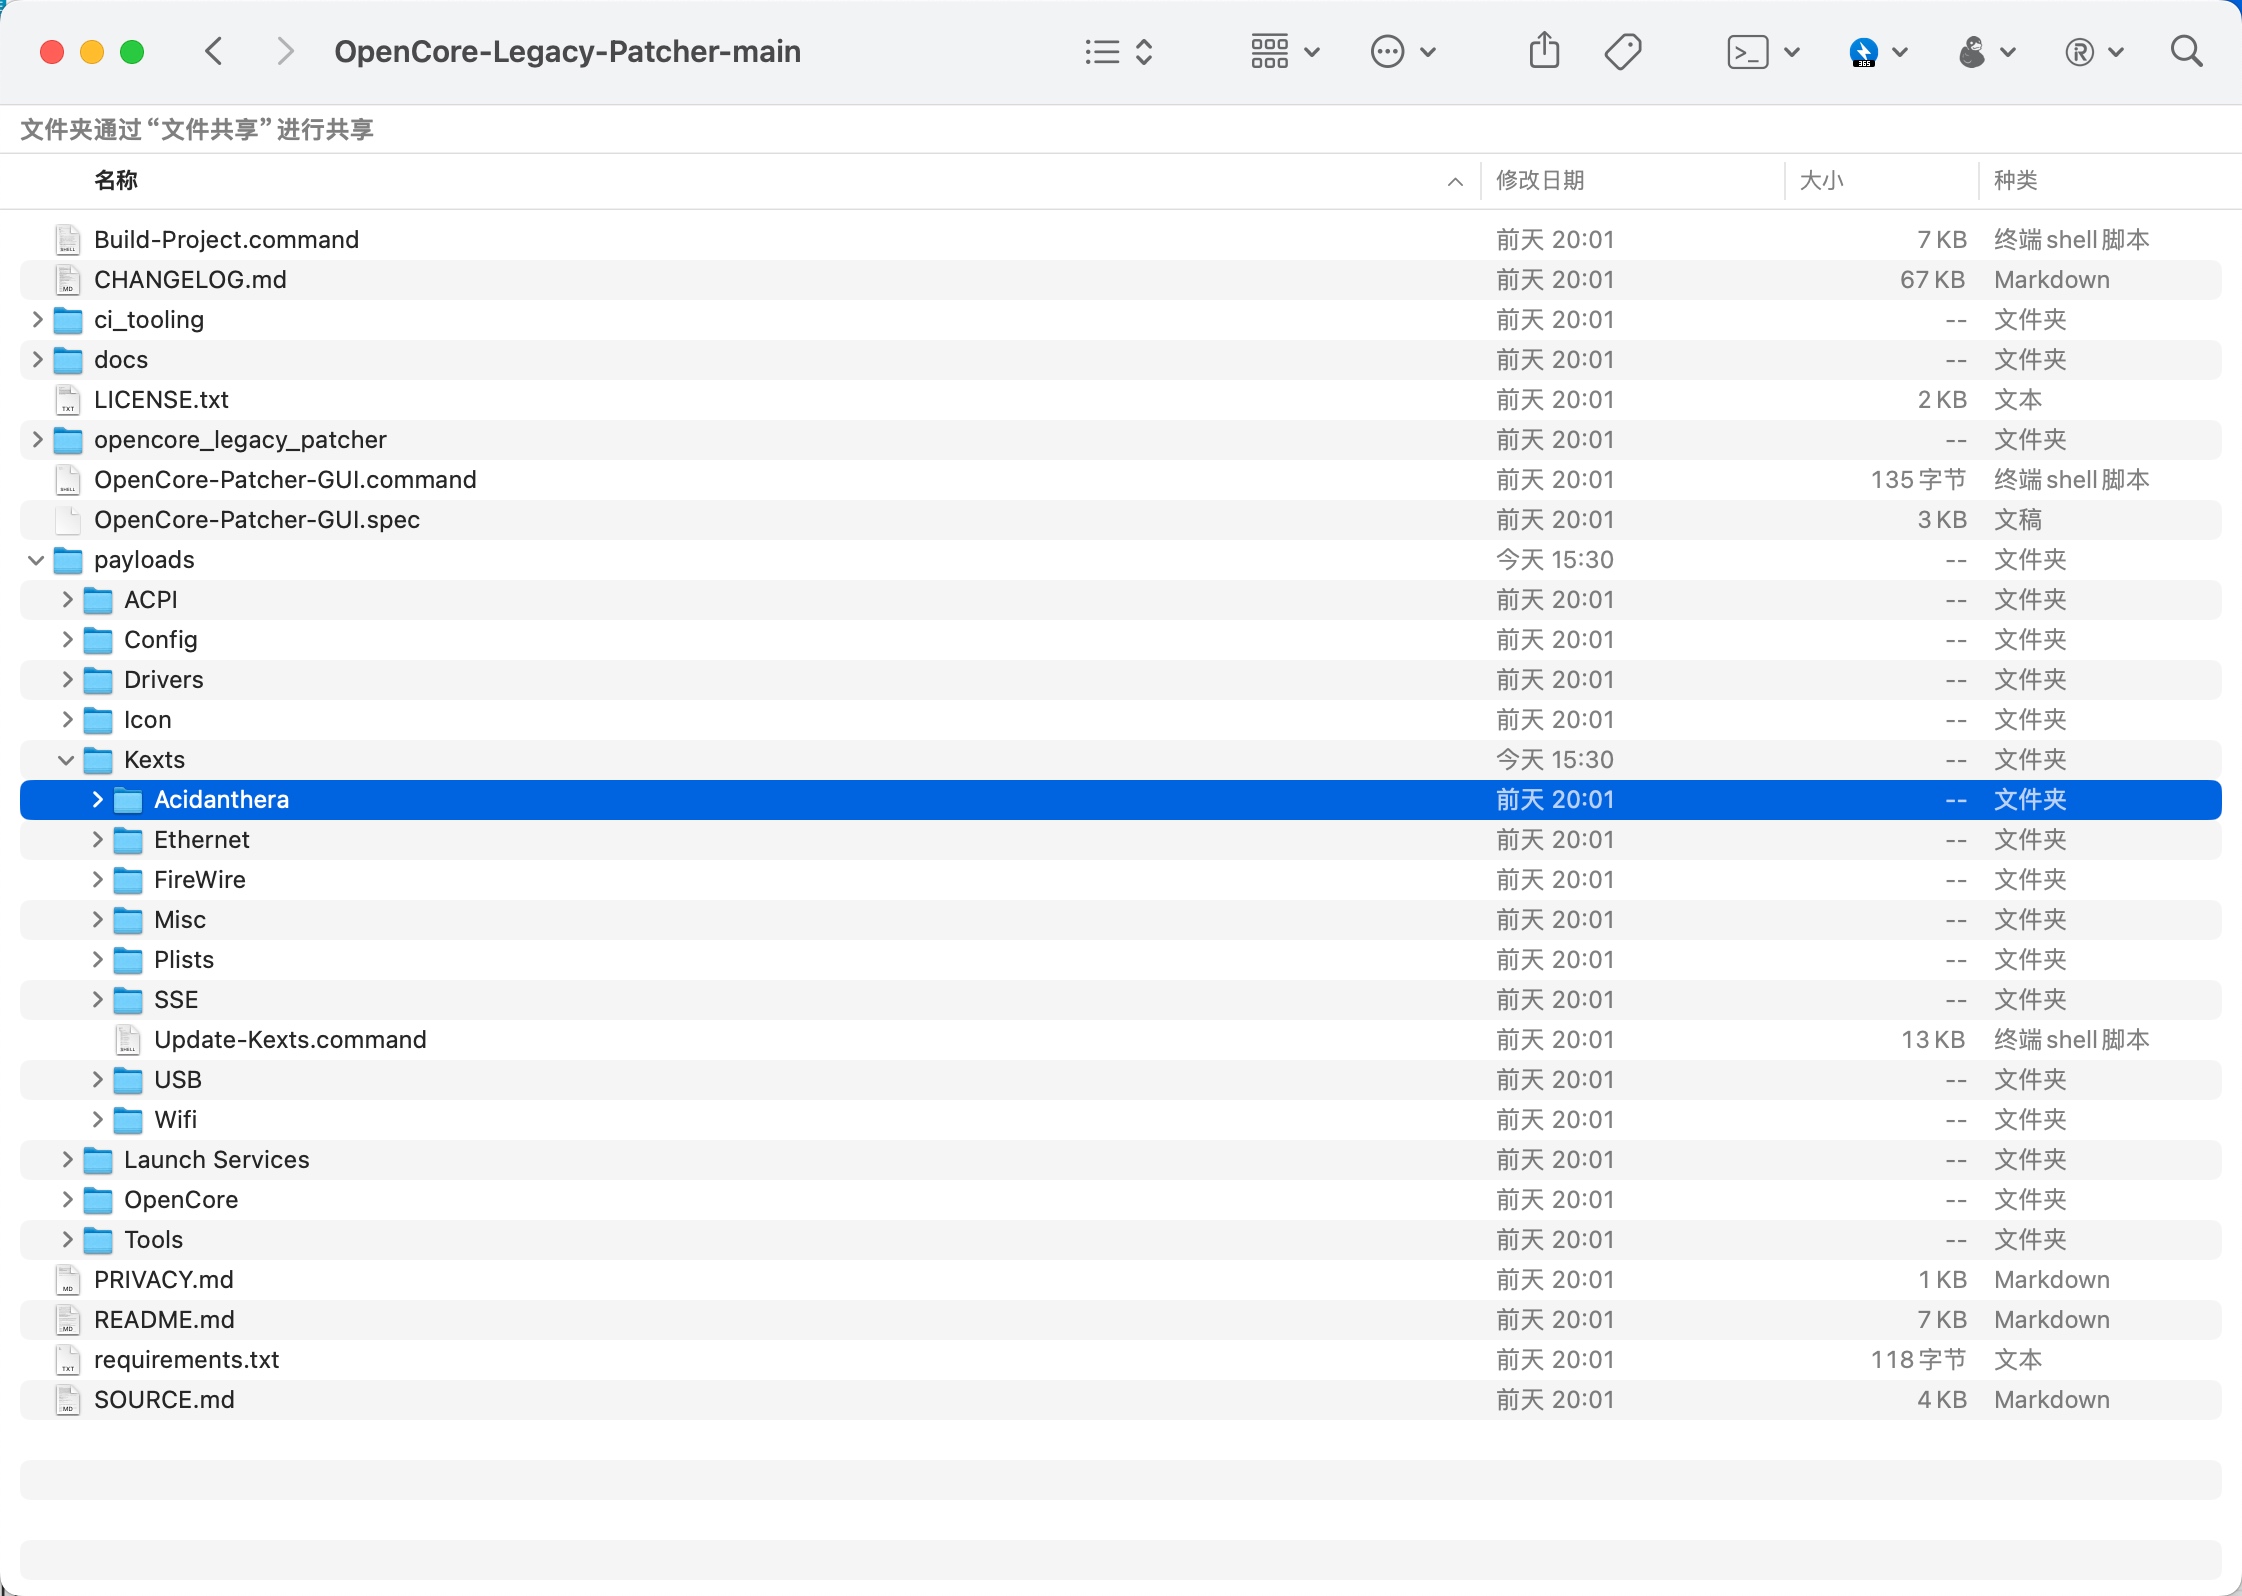2242x1596 pixels.
Task: Collapse the Kexts folder
Action: click(x=67, y=760)
